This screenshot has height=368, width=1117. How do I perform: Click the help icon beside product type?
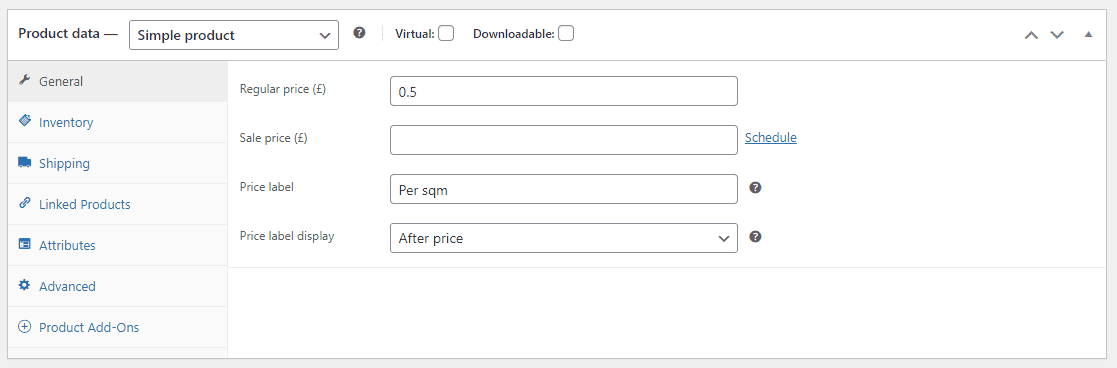tap(360, 33)
